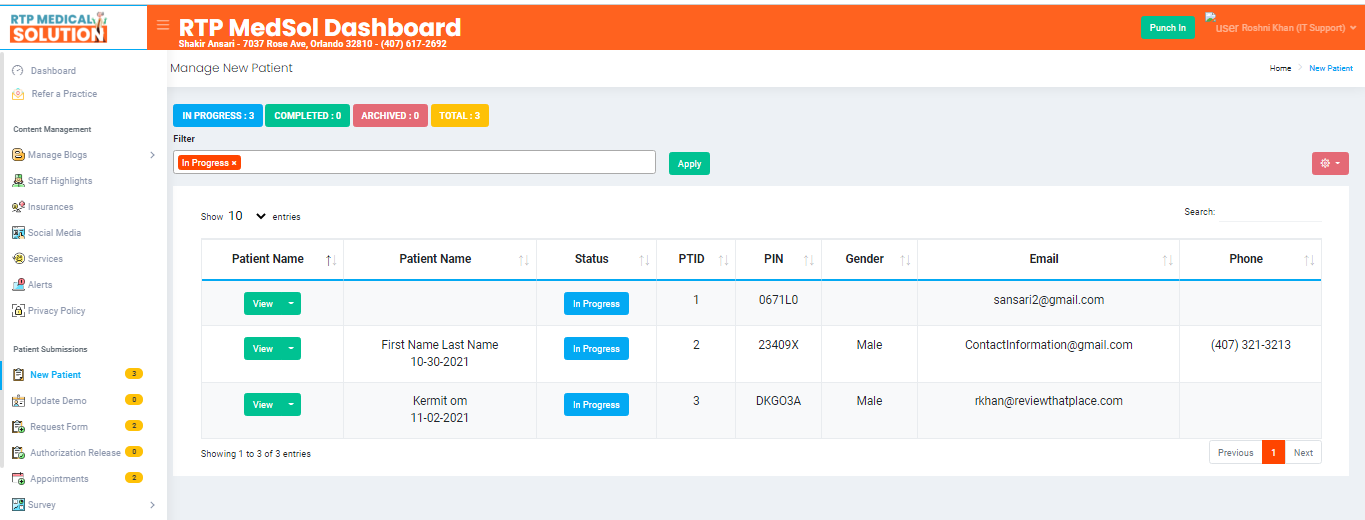
Task: Open Roshni Khan user menu dropdown
Action: tap(1298, 28)
